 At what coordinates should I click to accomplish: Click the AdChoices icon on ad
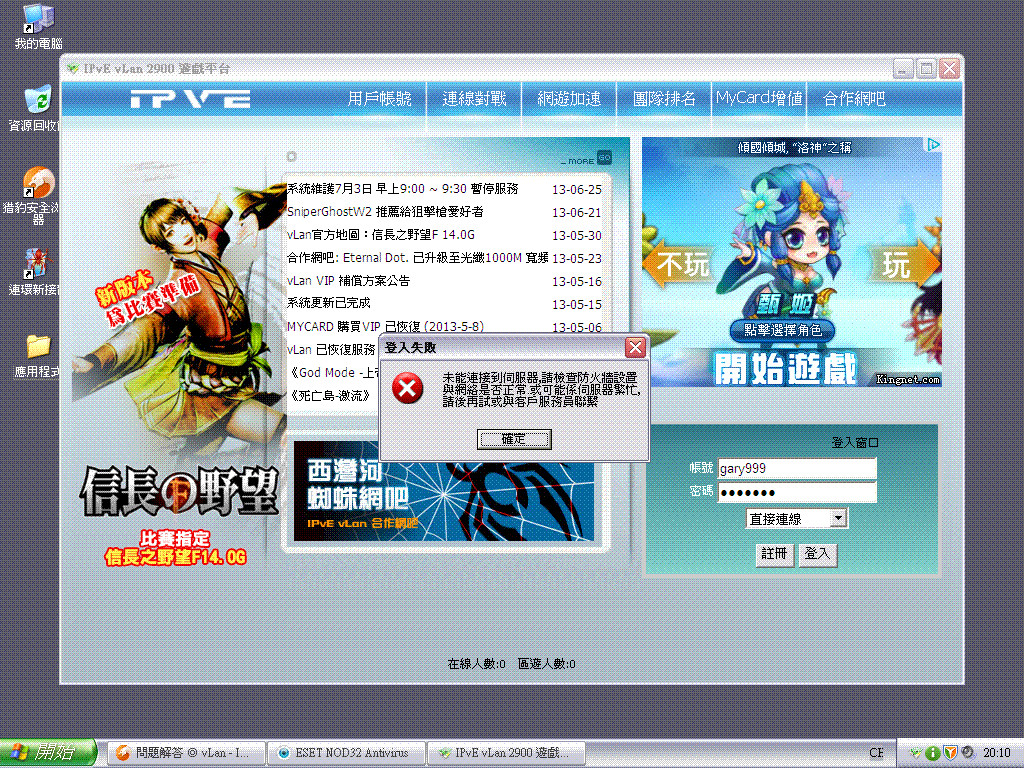point(934,144)
